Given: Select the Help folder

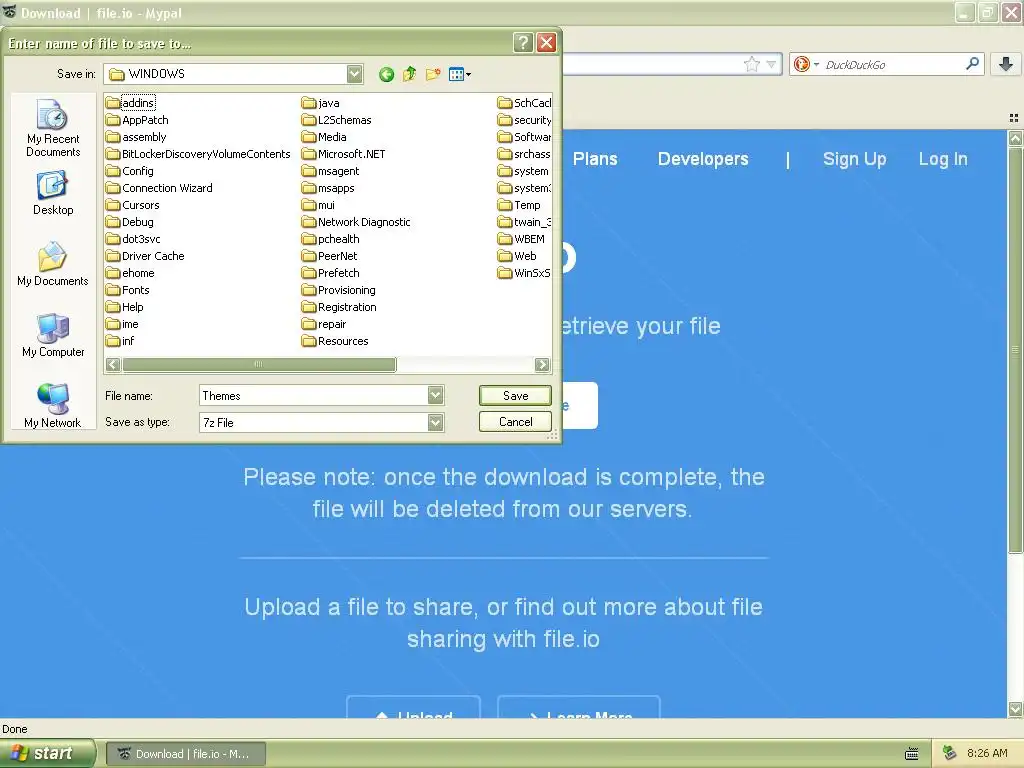Looking at the screenshot, I should (125, 306).
